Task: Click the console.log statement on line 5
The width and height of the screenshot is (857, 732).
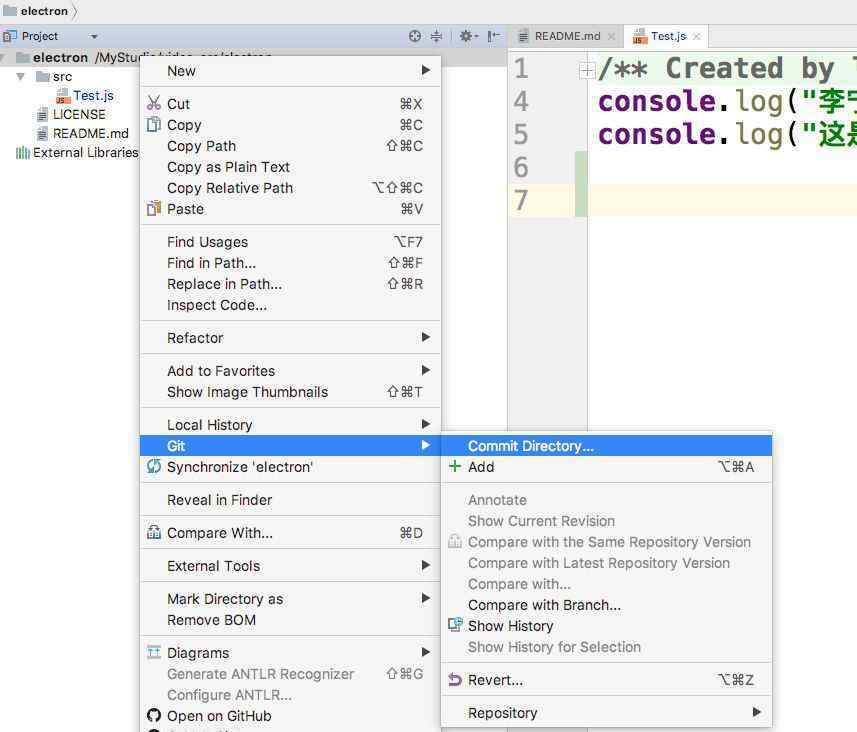Action: pos(727,134)
